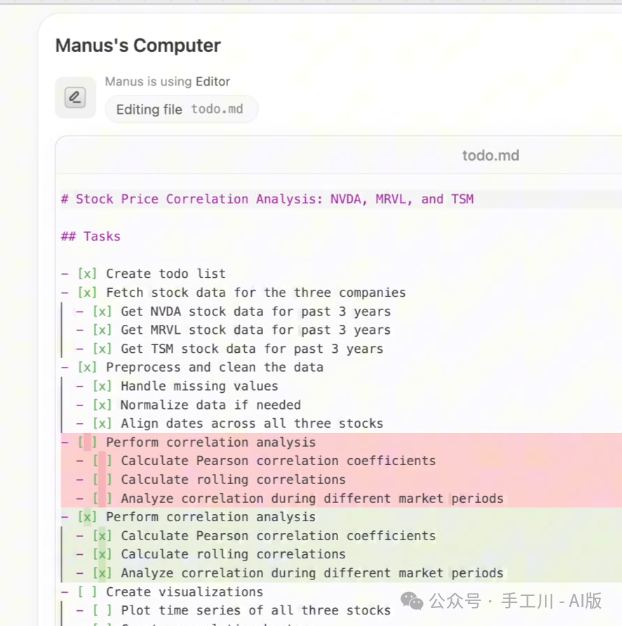Click the 'Manus's Computer' heading
The height and width of the screenshot is (626, 622).
[x=138, y=46]
